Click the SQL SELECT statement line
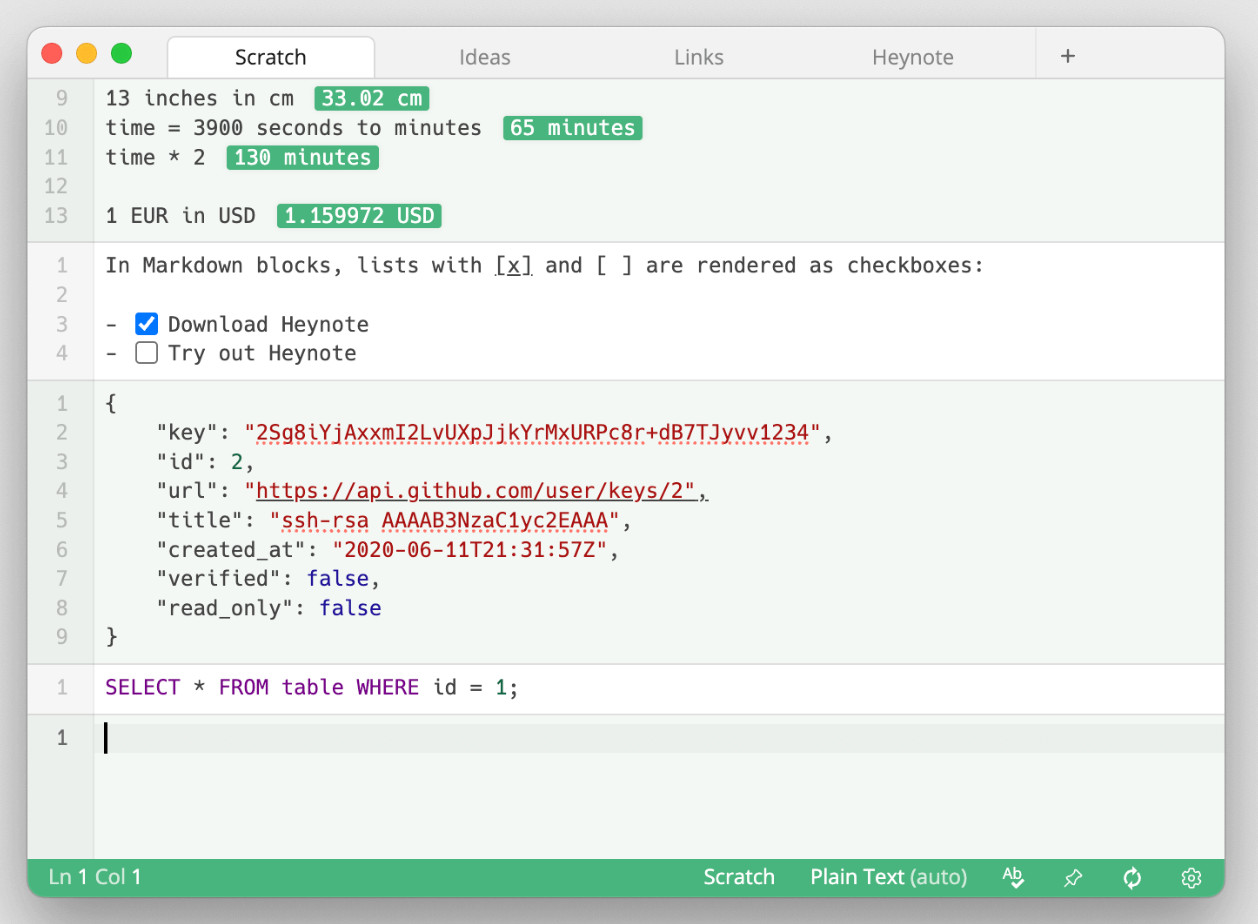Viewport: 1258px width, 924px height. click(x=312, y=688)
